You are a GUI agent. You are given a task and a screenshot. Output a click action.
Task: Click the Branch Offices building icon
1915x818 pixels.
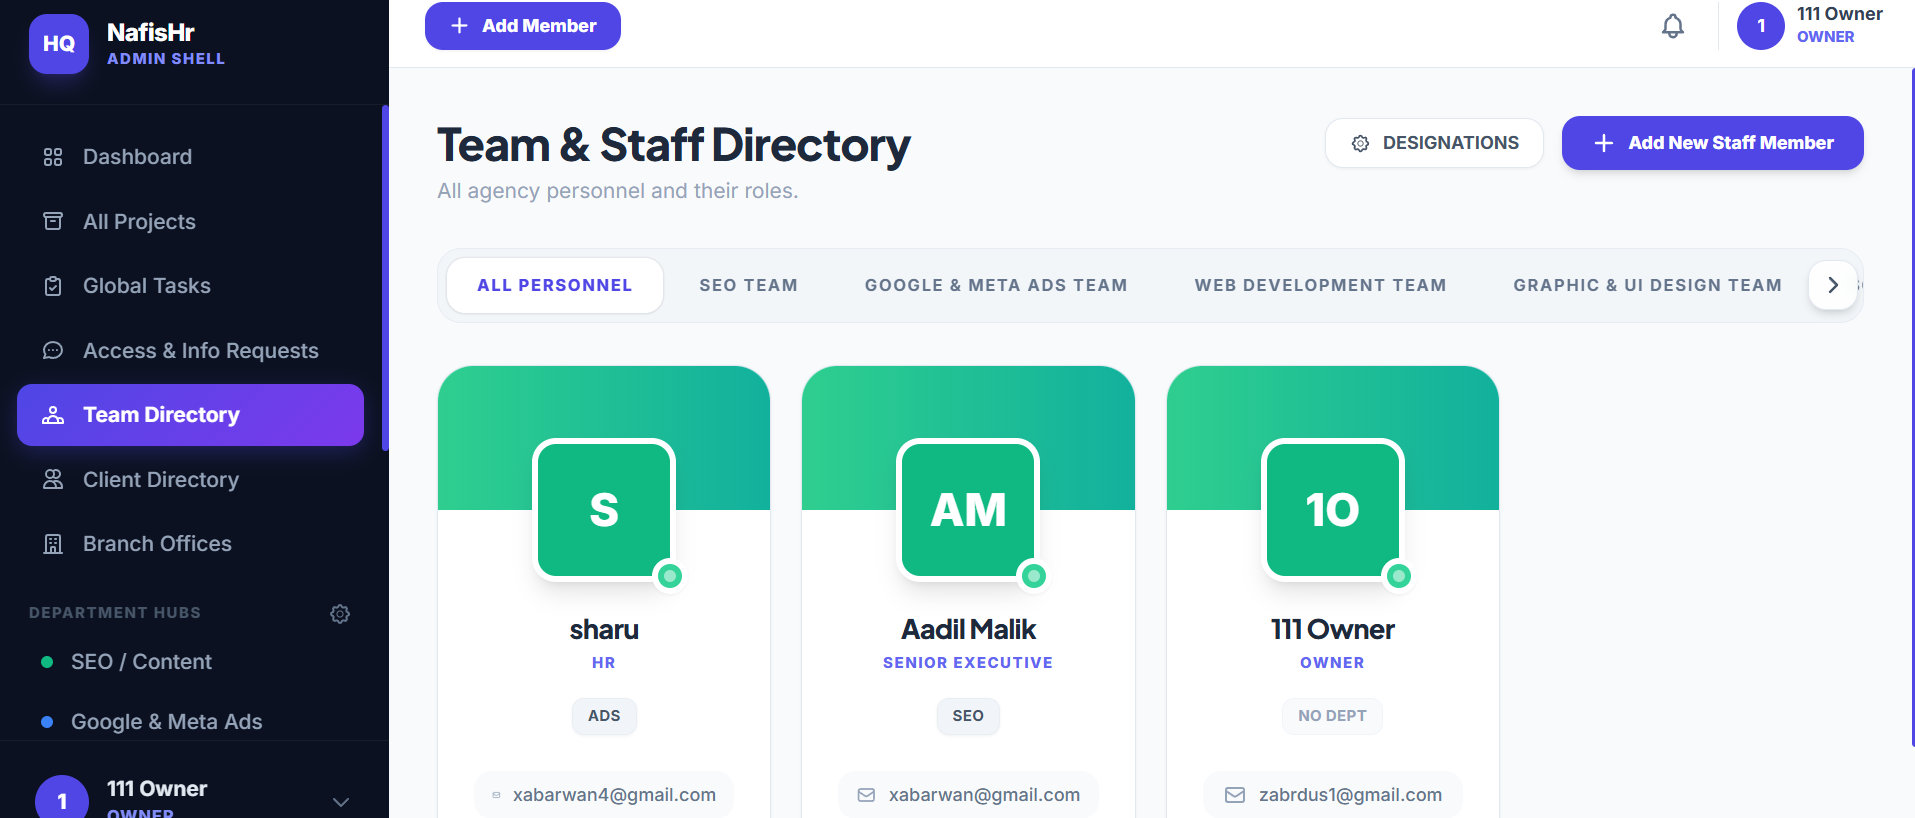tap(53, 544)
